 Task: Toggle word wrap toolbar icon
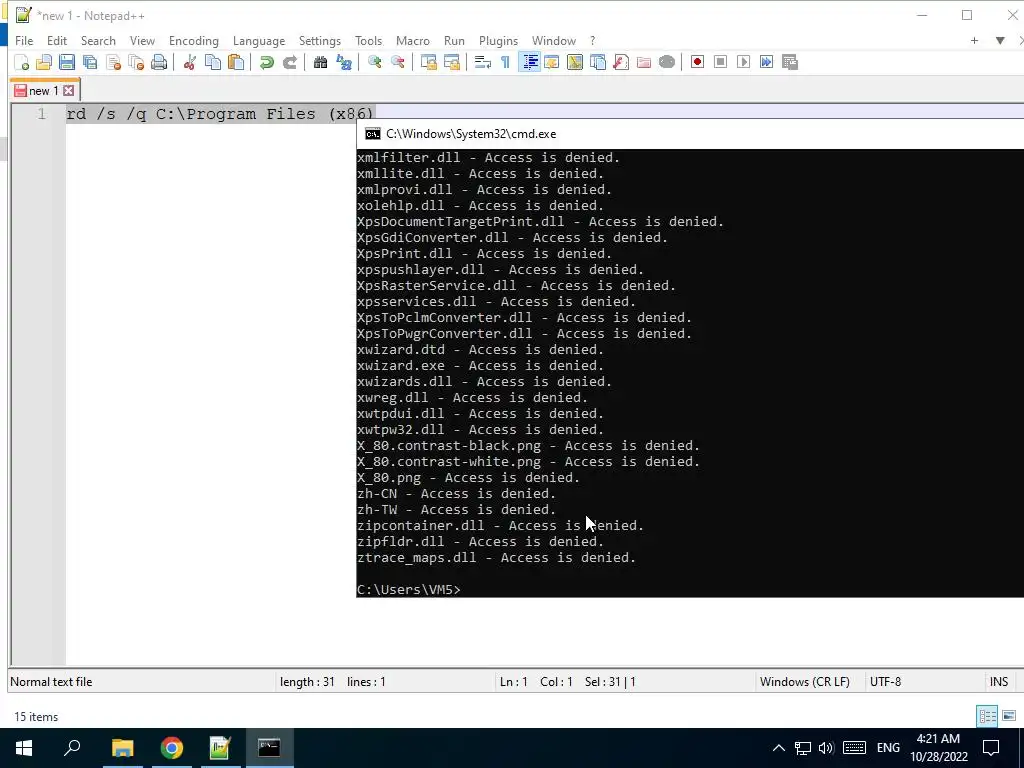coord(482,62)
